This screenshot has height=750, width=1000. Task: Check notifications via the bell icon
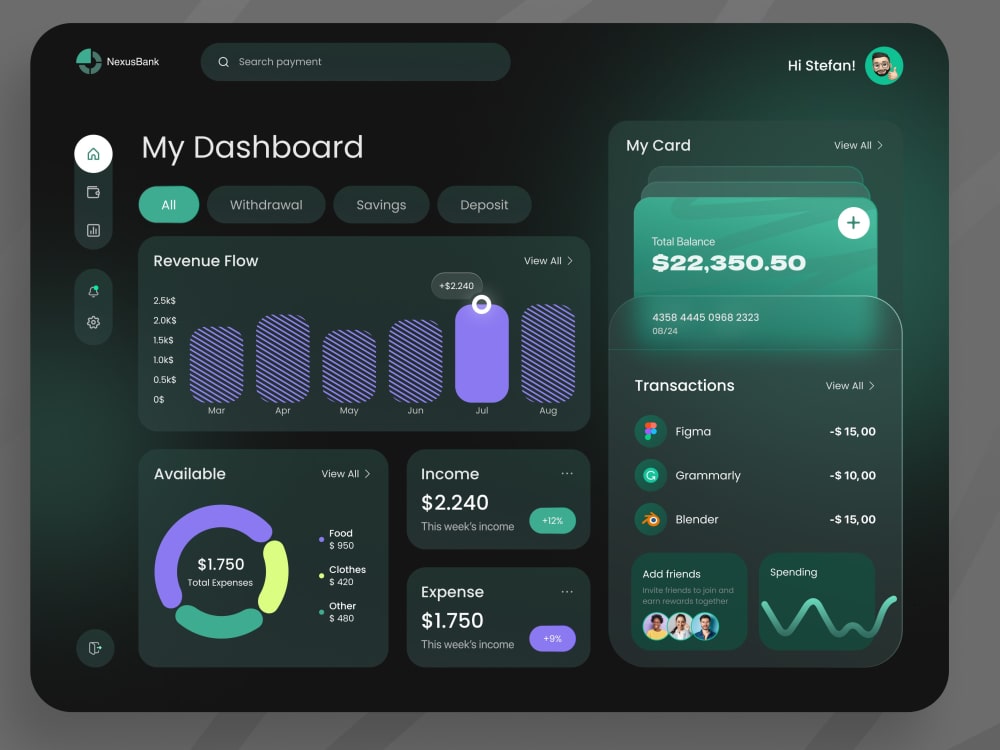[x=93, y=291]
